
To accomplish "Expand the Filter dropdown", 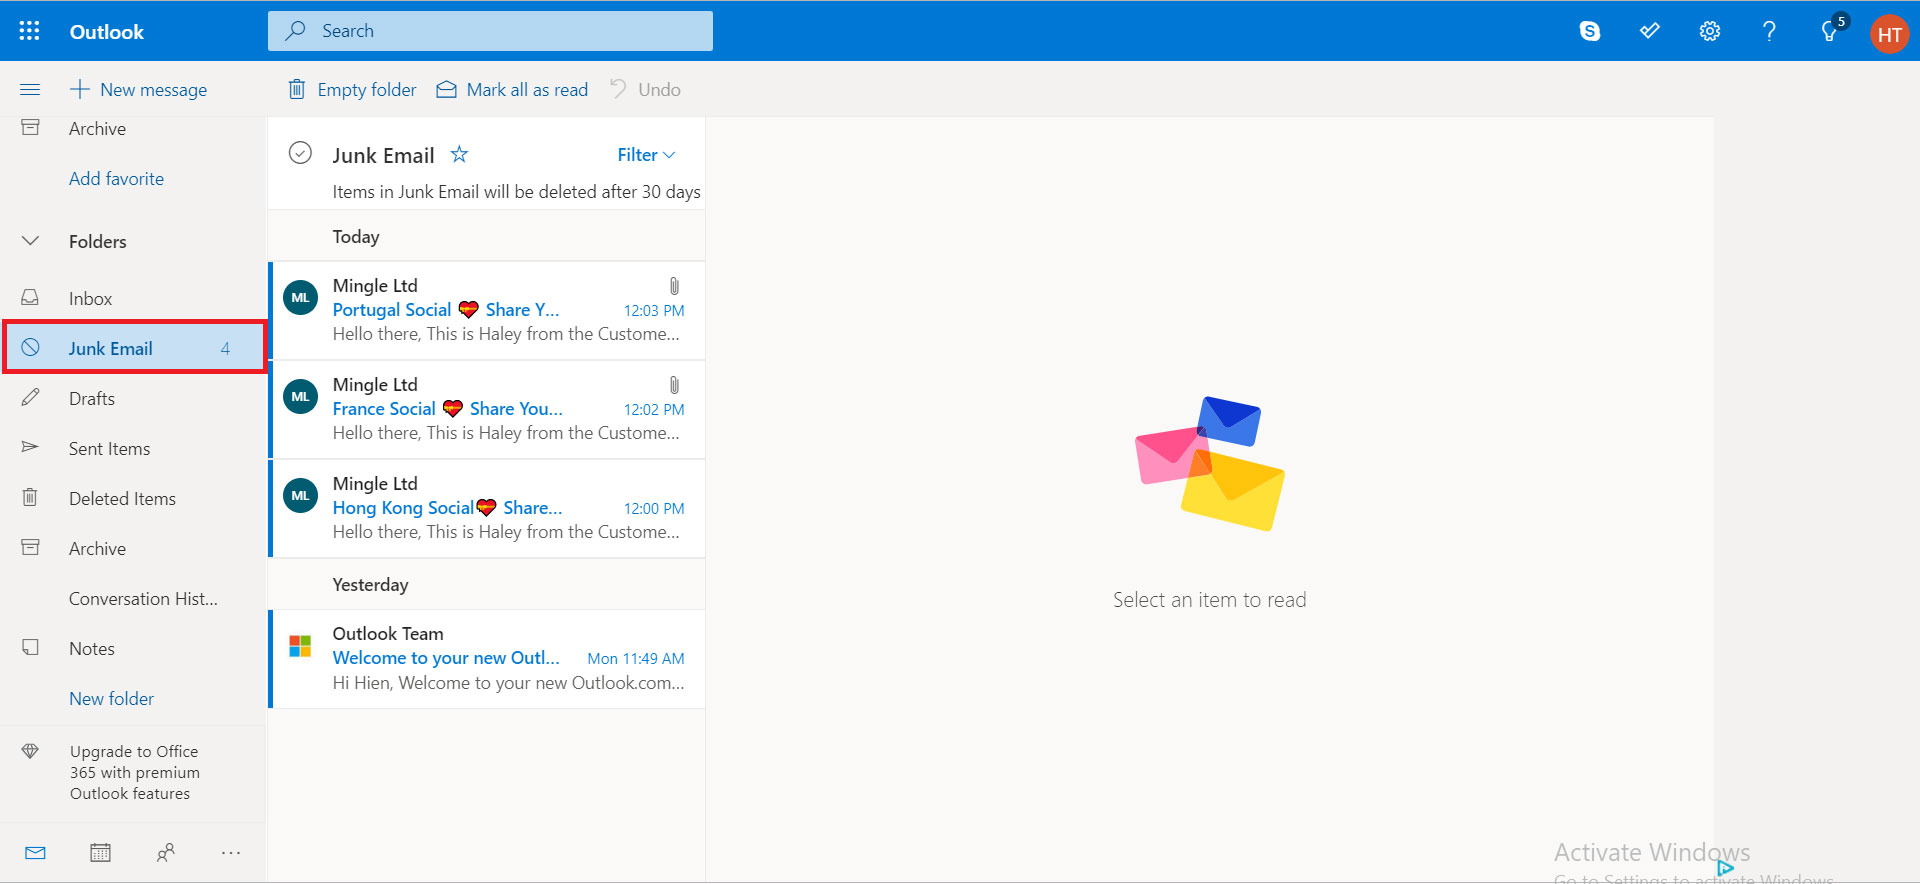I will tap(646, 155).
